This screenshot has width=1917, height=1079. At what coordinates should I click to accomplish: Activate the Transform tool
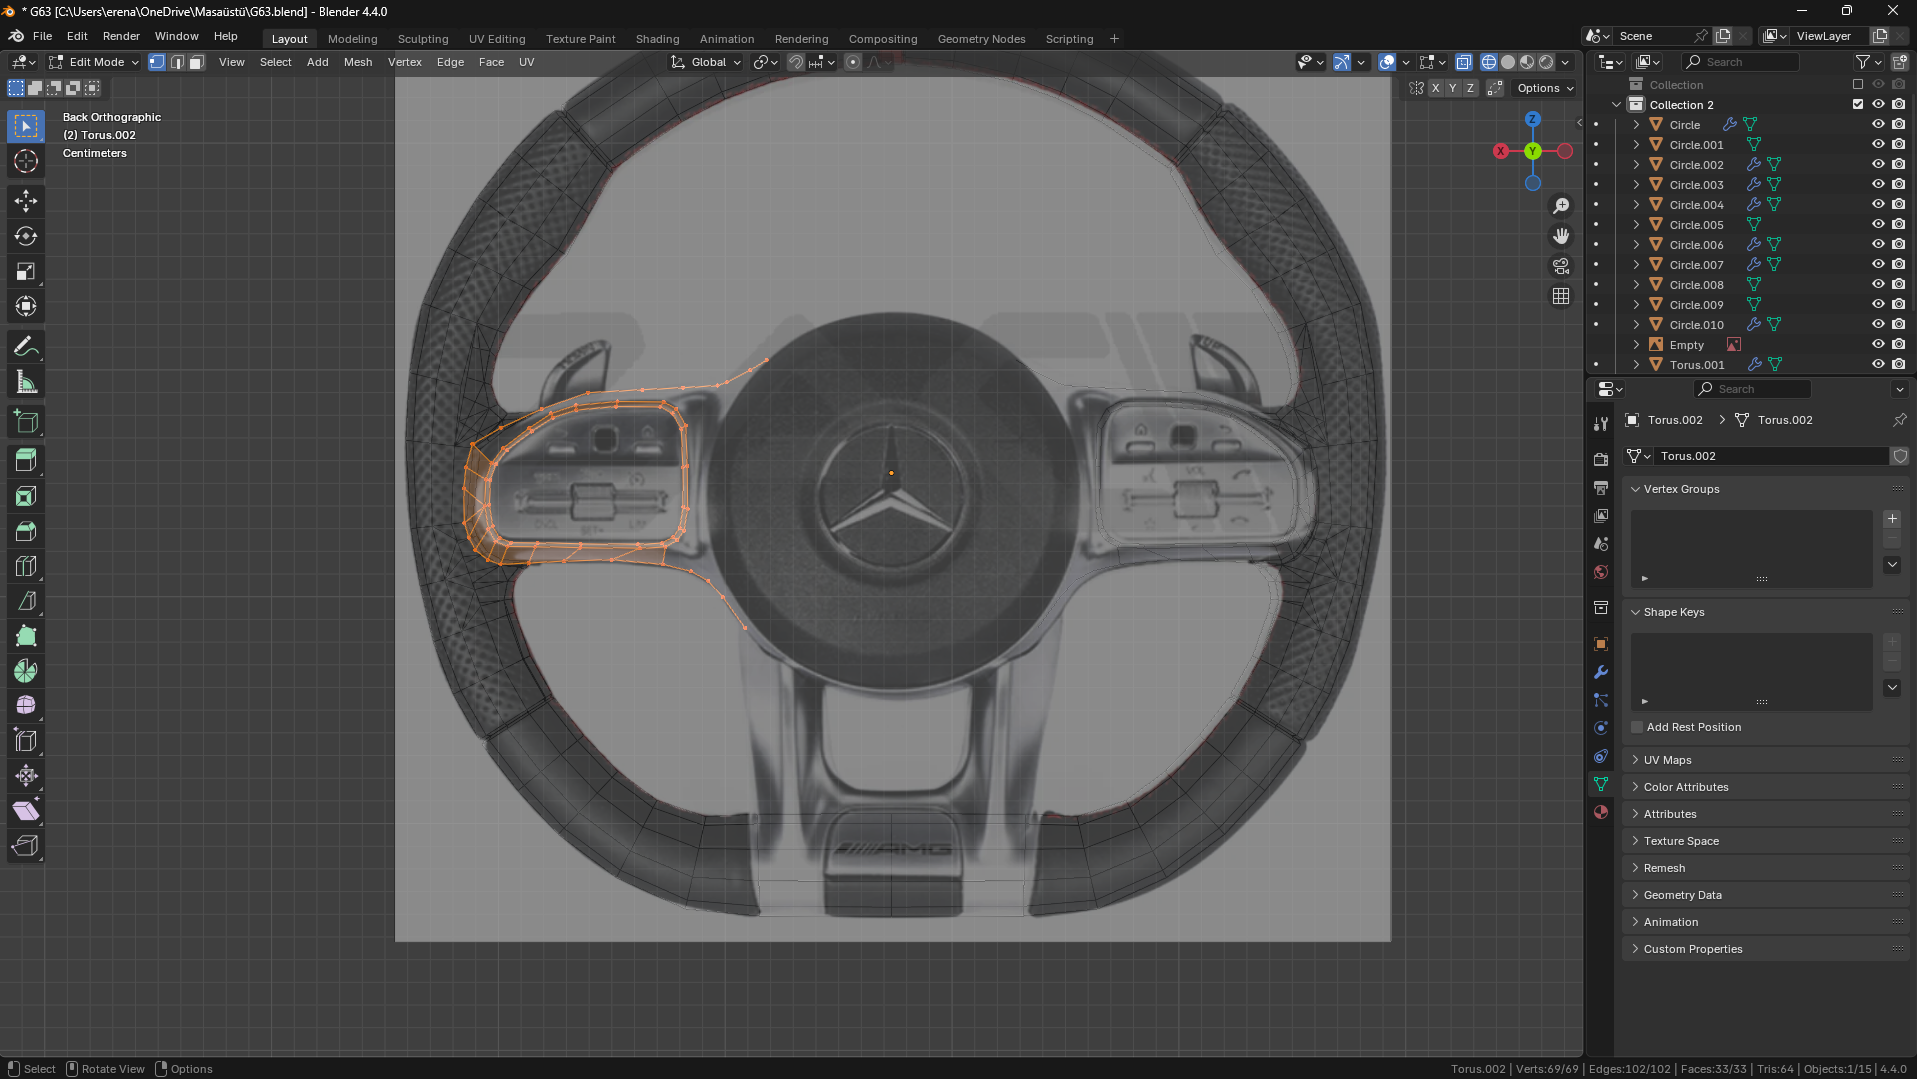[26, 306]
